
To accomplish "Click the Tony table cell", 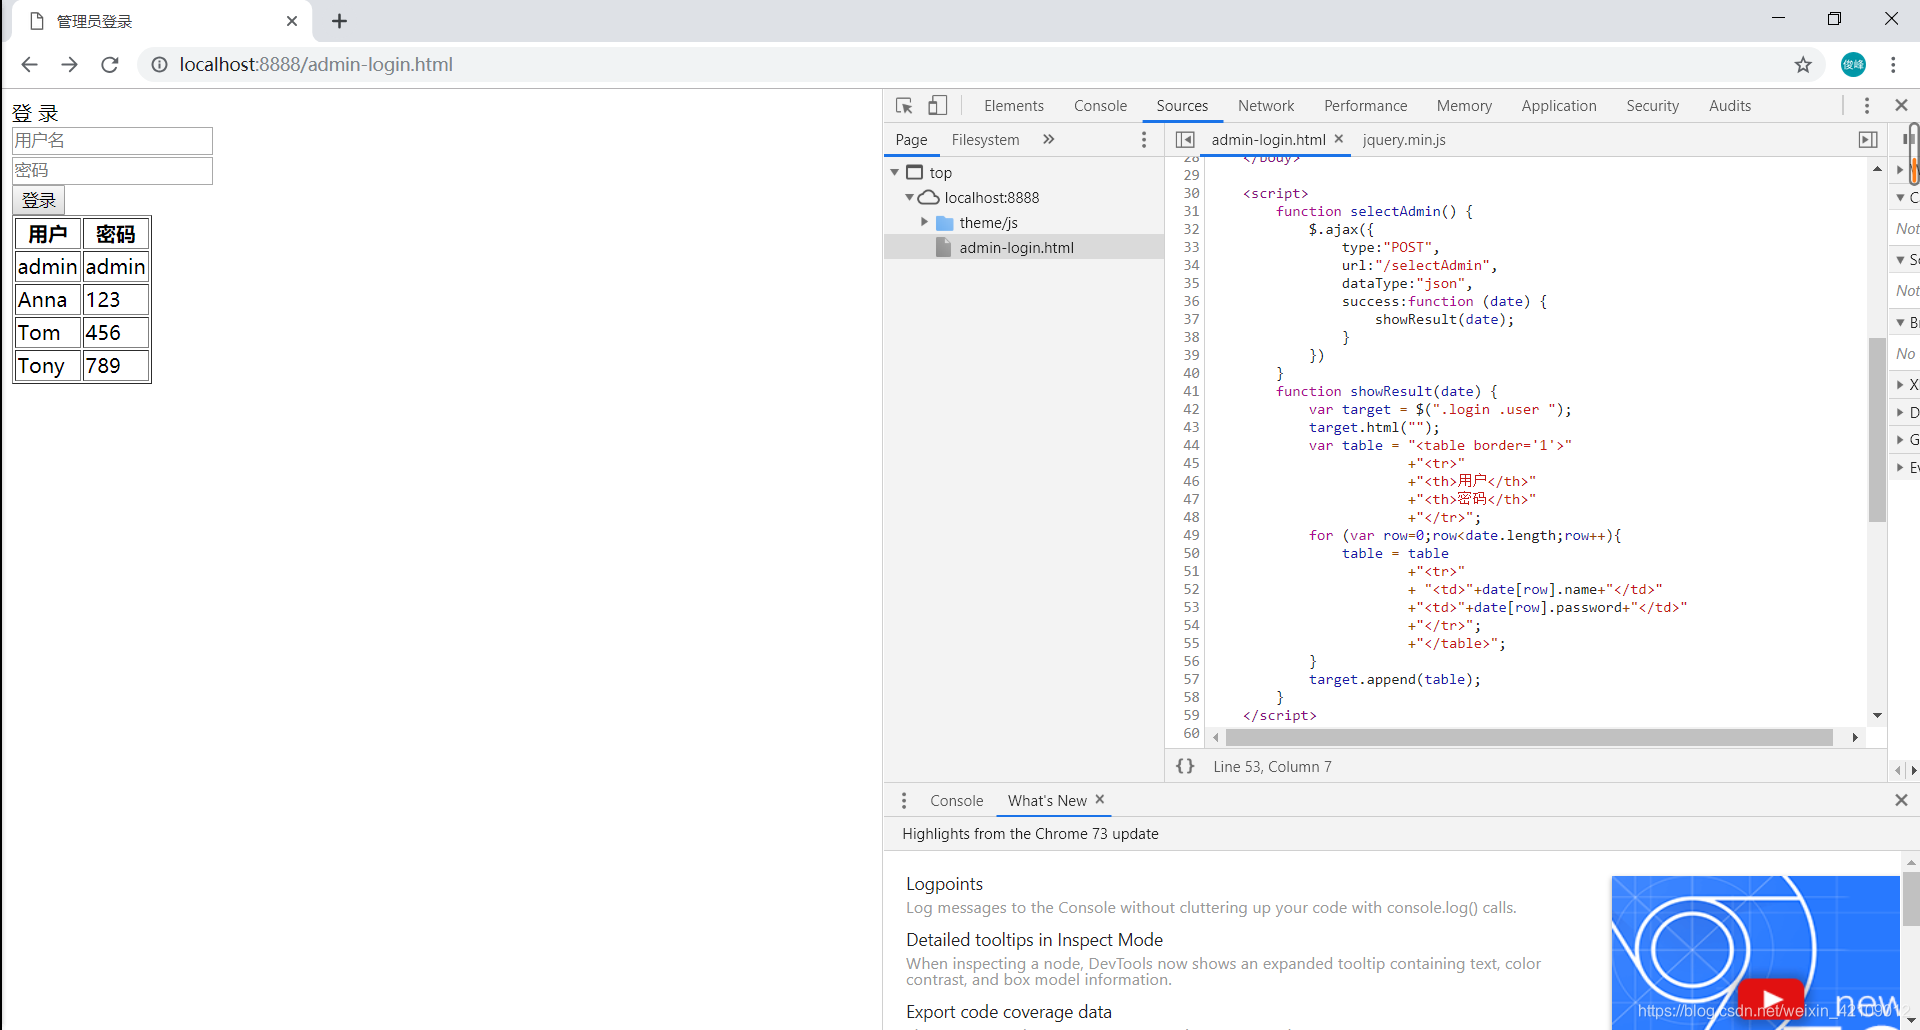I will point(48,366).
